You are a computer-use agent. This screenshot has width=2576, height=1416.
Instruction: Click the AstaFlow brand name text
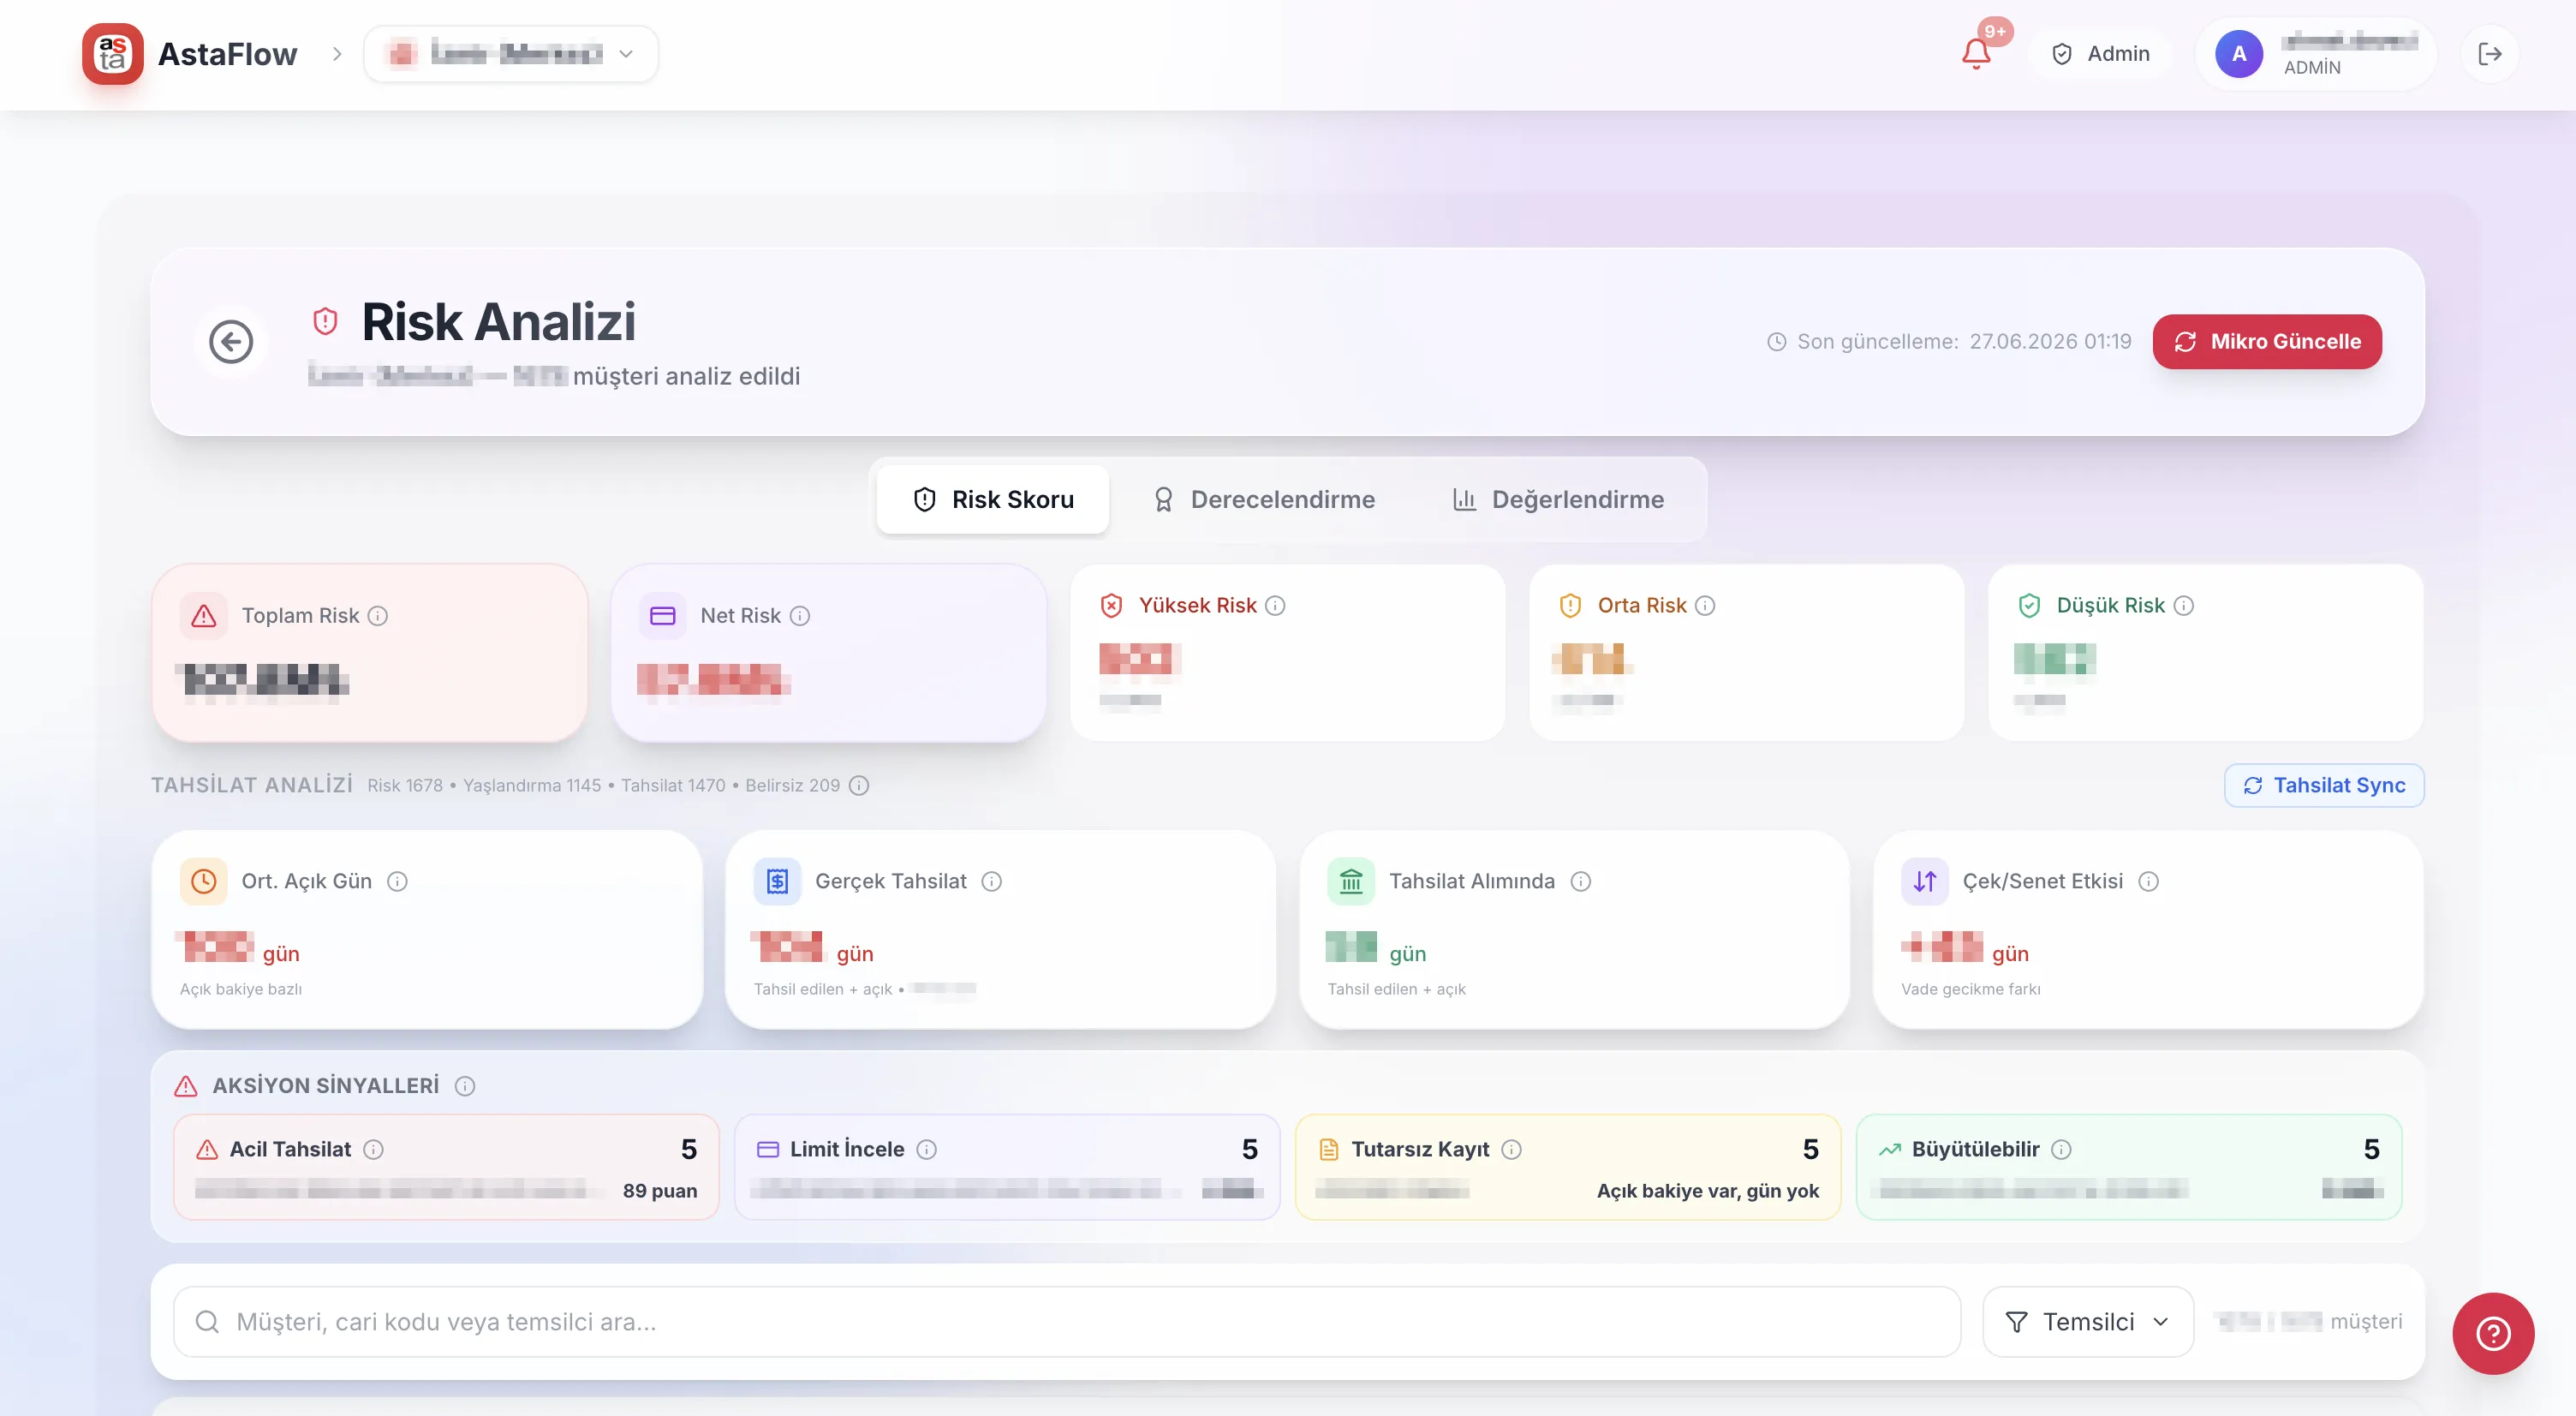[x=228, y=54]
